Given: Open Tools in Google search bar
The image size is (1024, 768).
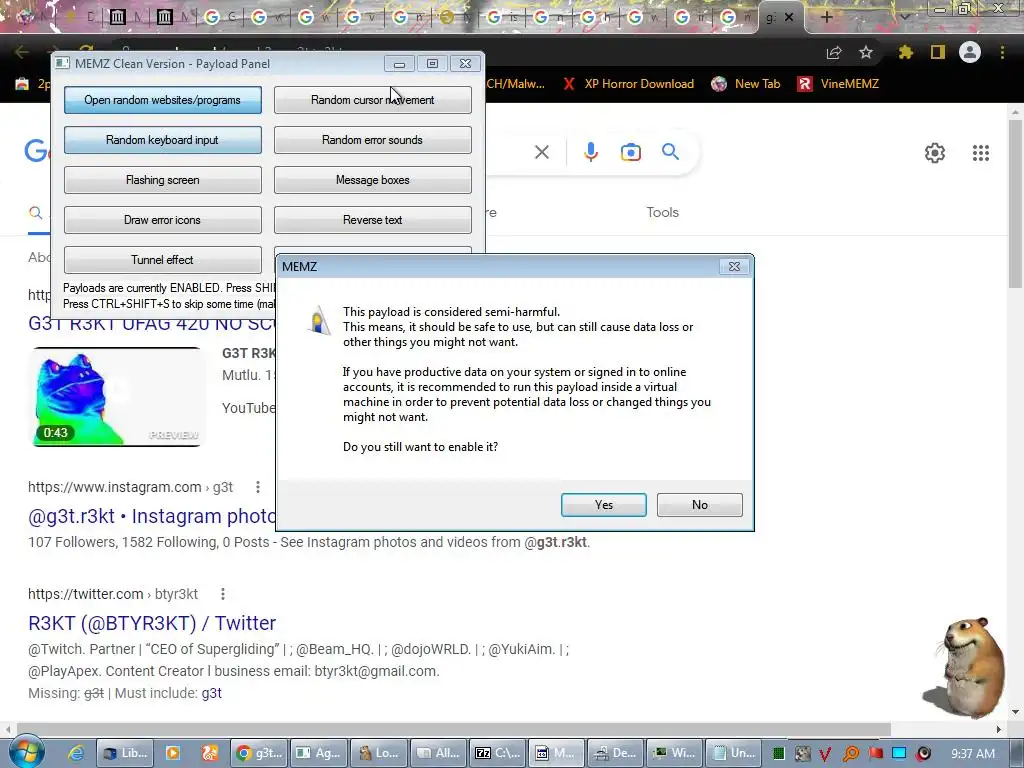Looking at the screenshot, I should coord(662,212).
